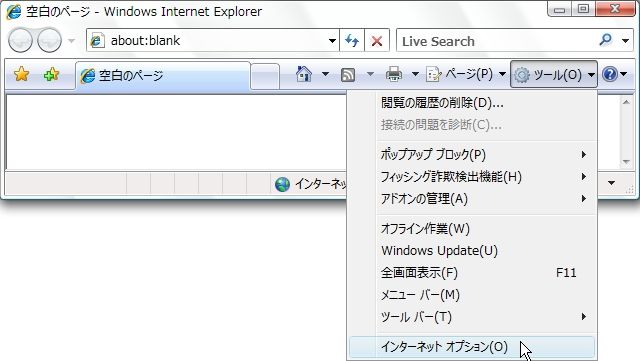Click the Forward navigation button

tap(49, 40)
